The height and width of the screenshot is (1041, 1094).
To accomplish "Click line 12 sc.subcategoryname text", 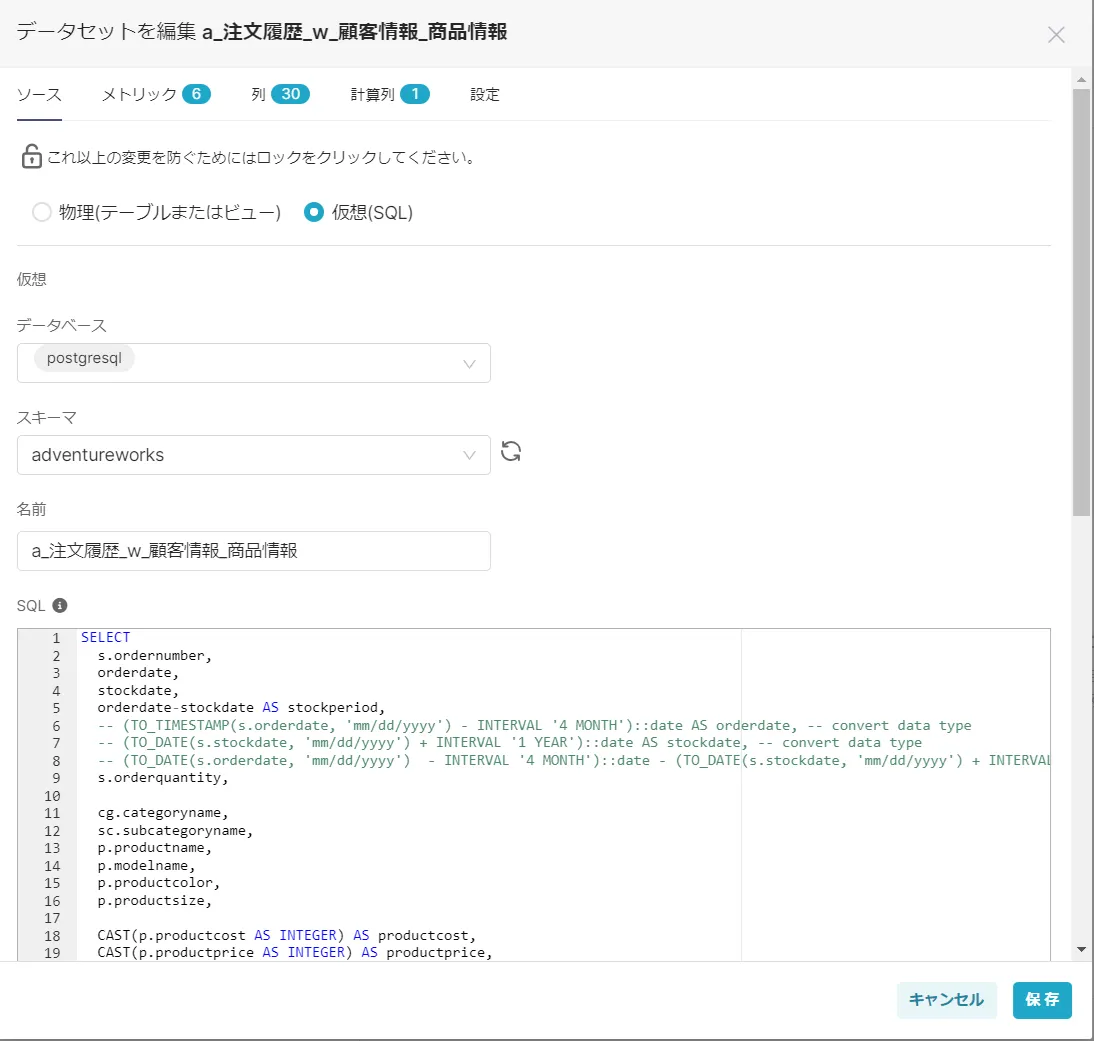I will click(175, 831).
